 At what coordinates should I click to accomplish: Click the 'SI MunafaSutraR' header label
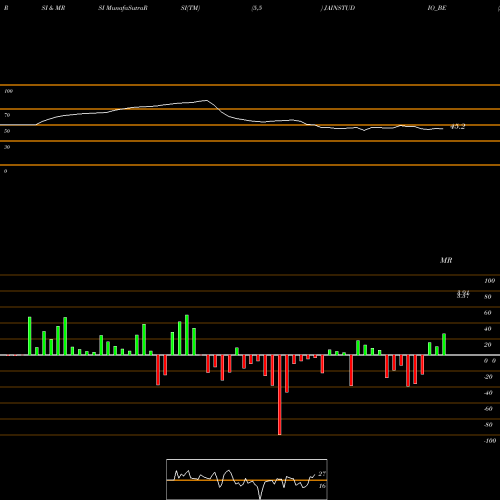[123, 8]
